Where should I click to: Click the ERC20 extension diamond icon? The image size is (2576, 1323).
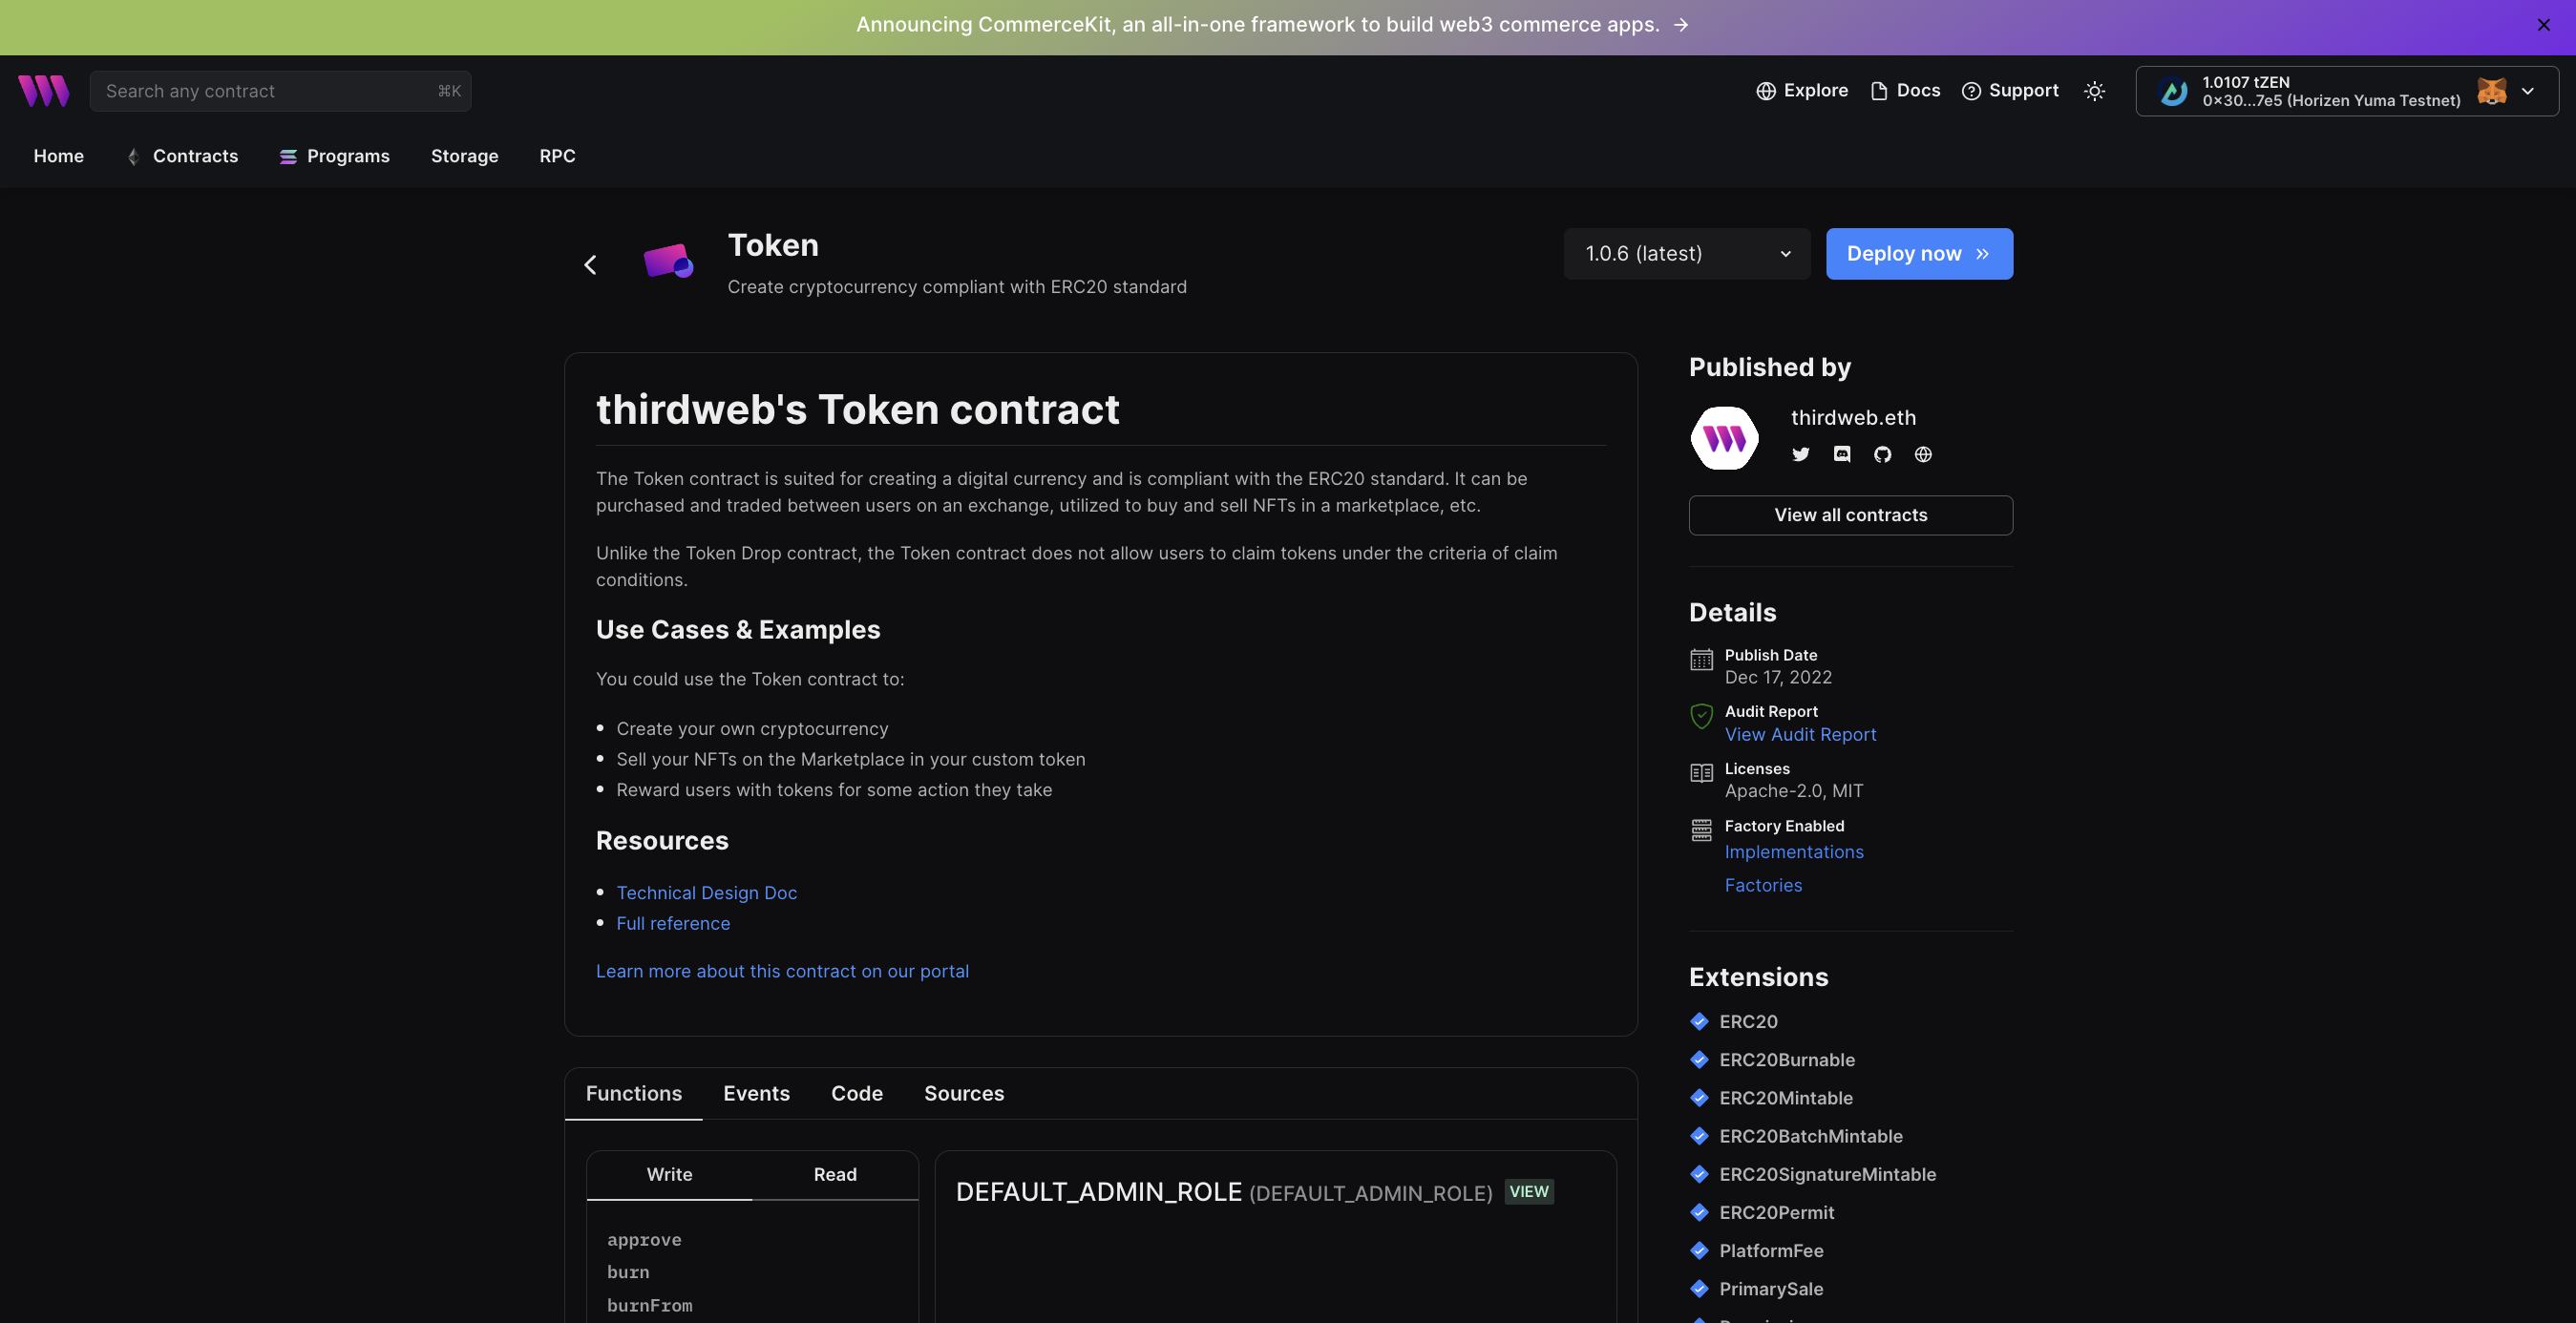pyautogui.click(x=1699, y=1021)
